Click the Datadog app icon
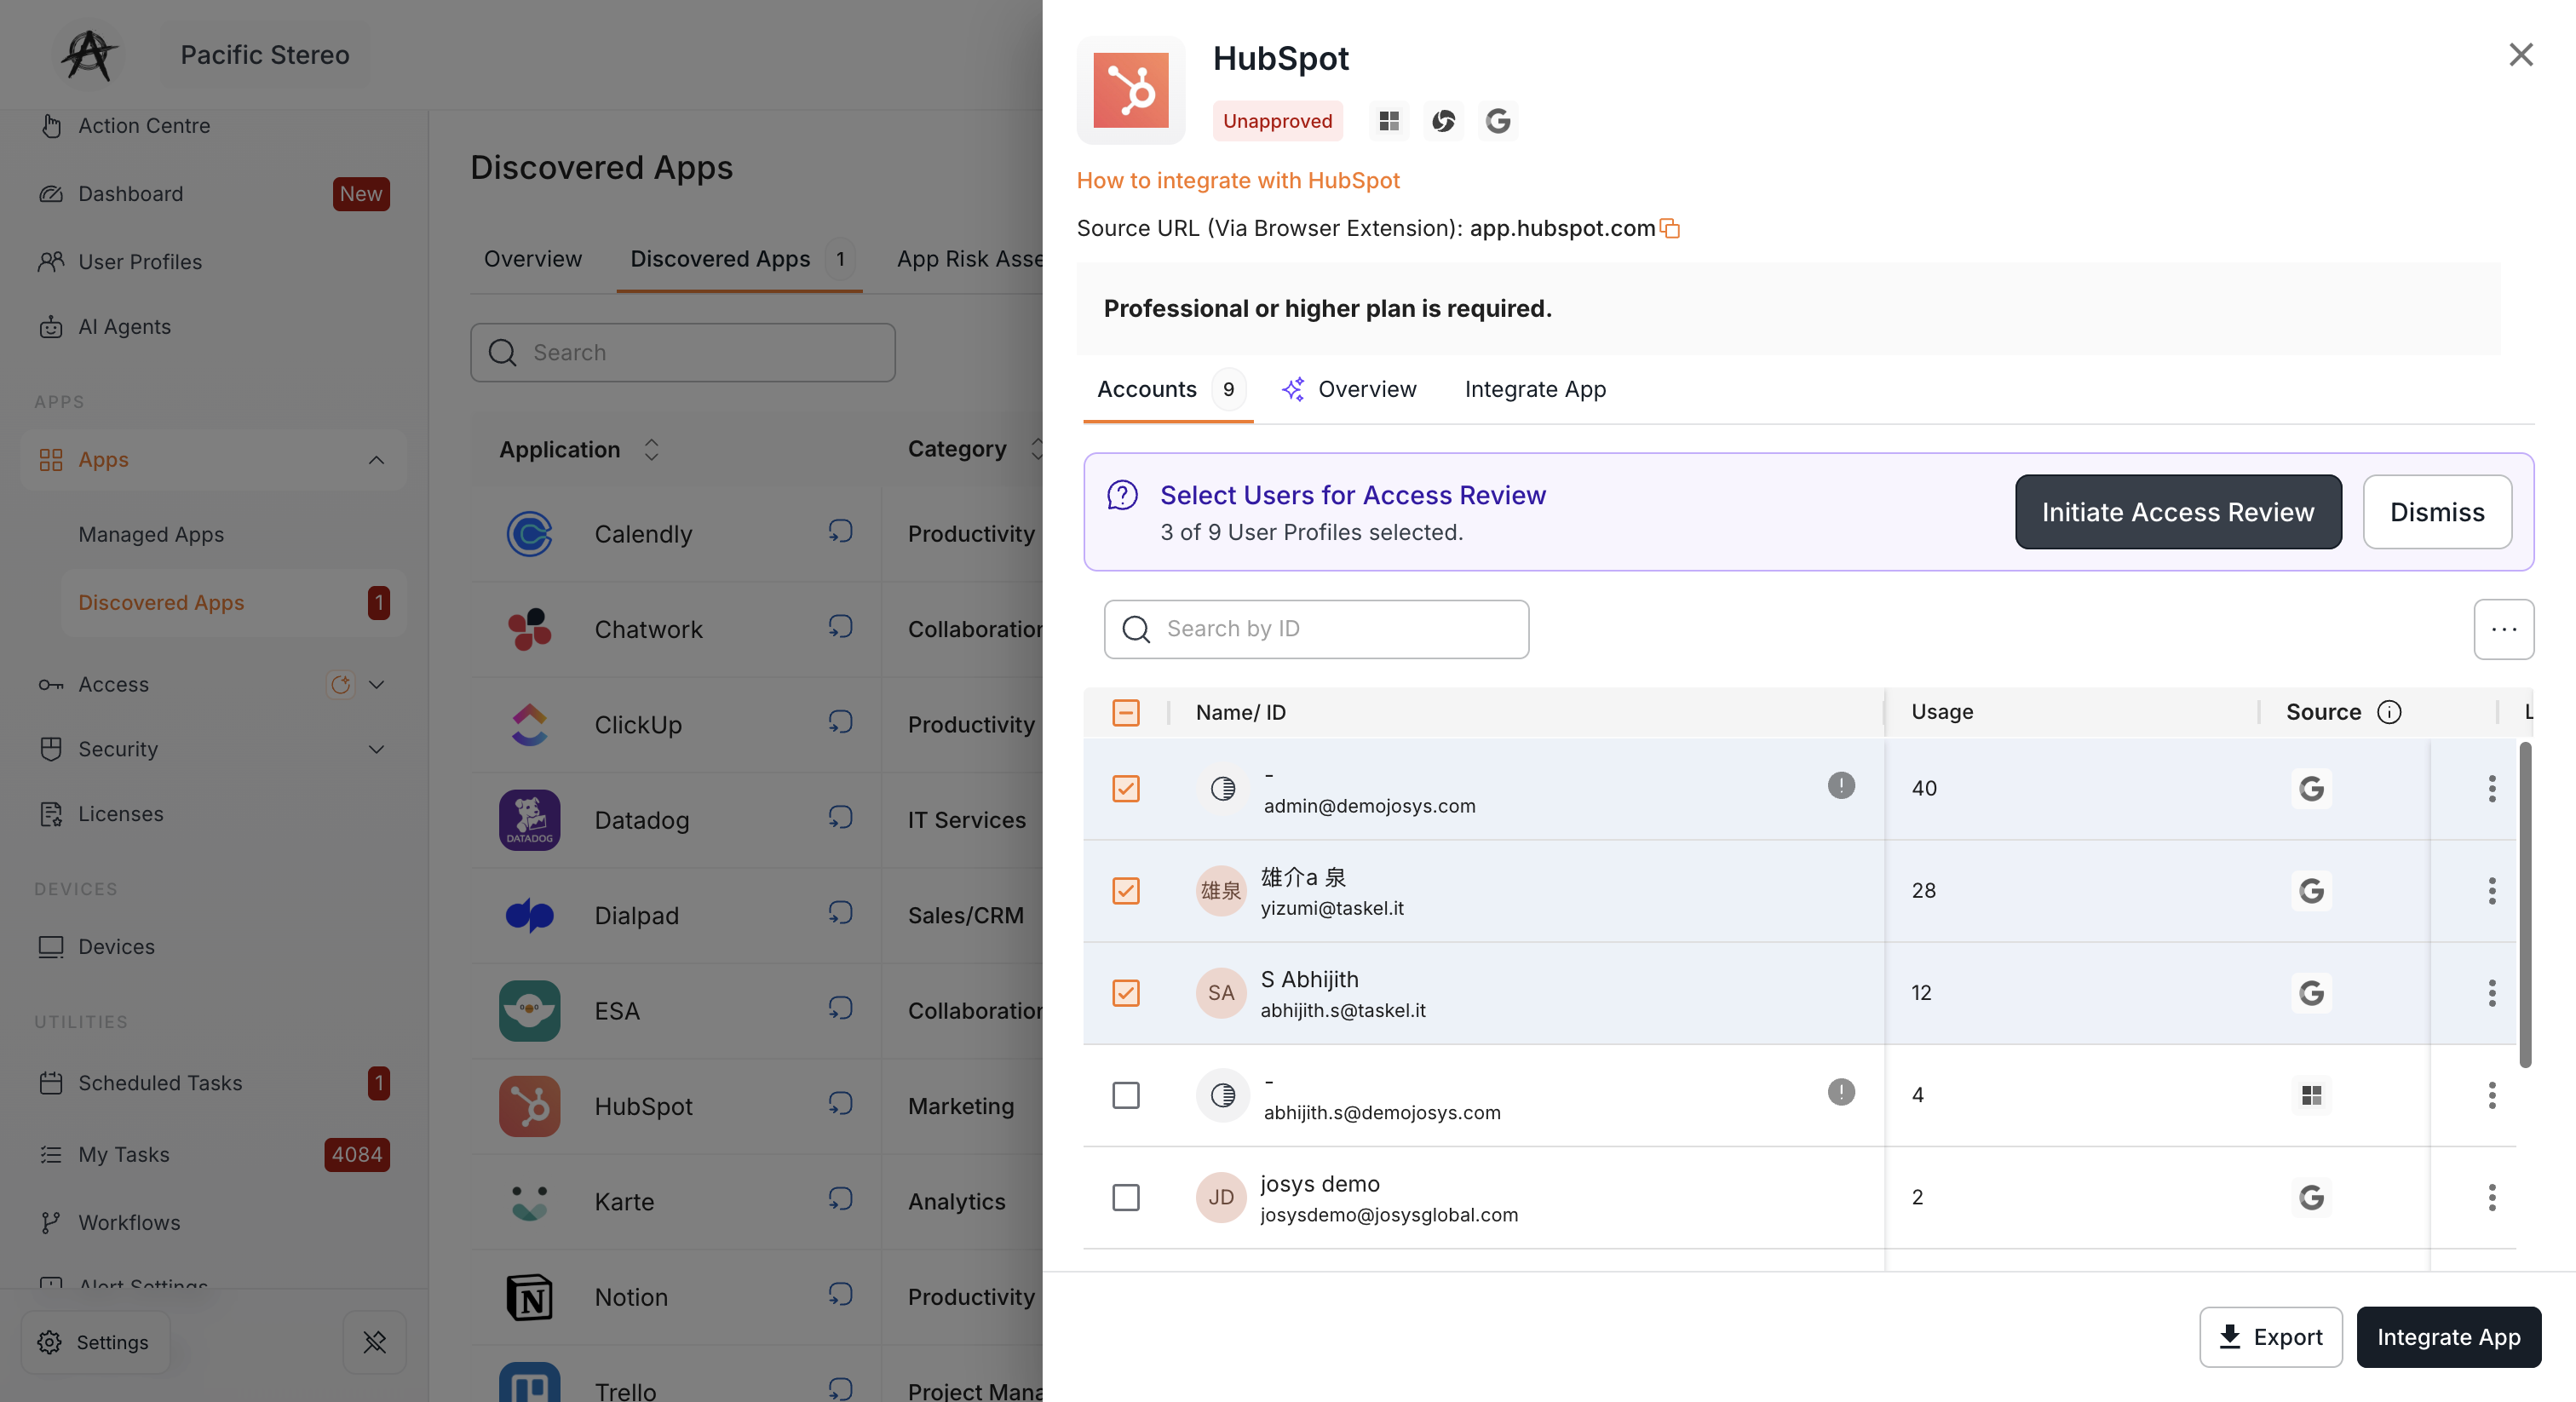Viewport: 2576px width, 1402px height. [529, 820]
